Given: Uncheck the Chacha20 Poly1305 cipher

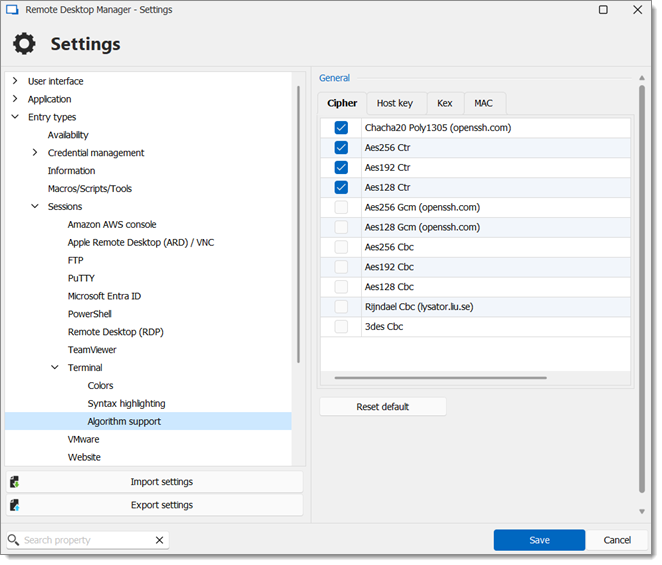Looking at the screenshot, I should tap(341, 128).
